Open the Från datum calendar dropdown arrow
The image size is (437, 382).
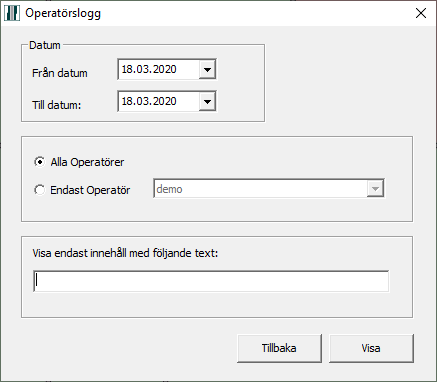[207, 70]
